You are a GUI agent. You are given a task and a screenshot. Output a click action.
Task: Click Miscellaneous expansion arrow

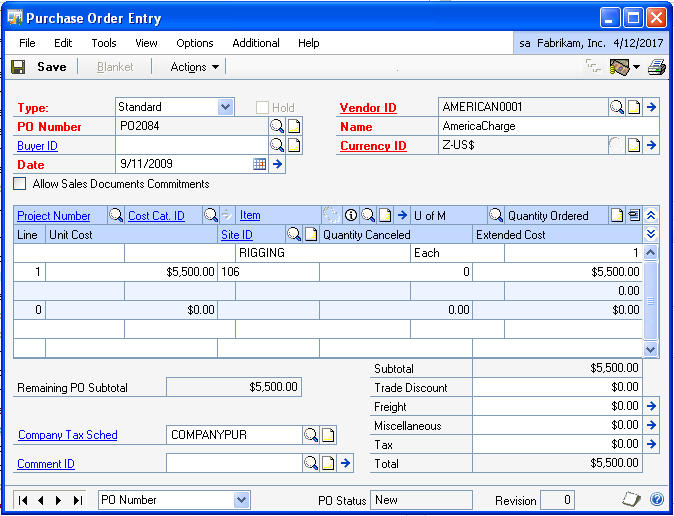(652, 425)
